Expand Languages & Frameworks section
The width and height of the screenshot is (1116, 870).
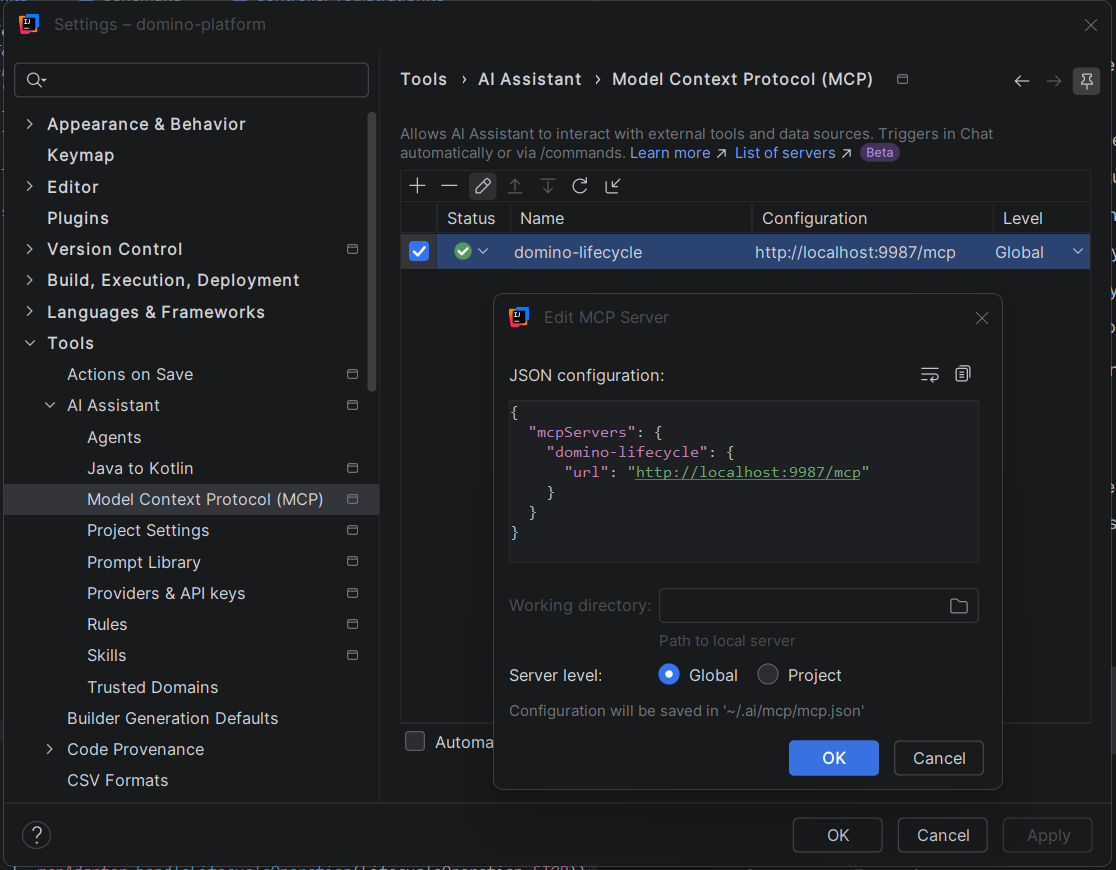[x=29, y=312]
